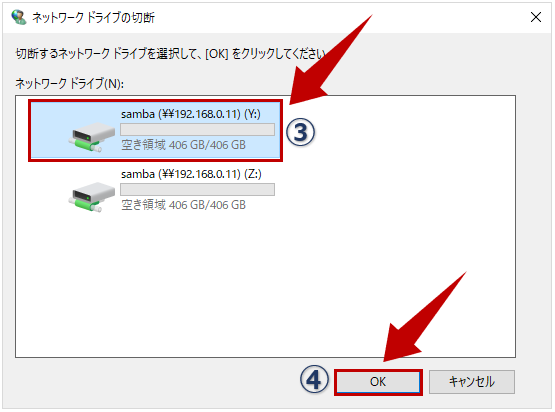
Task: Click the empty area of the drive list
Action: pos(265,283)
